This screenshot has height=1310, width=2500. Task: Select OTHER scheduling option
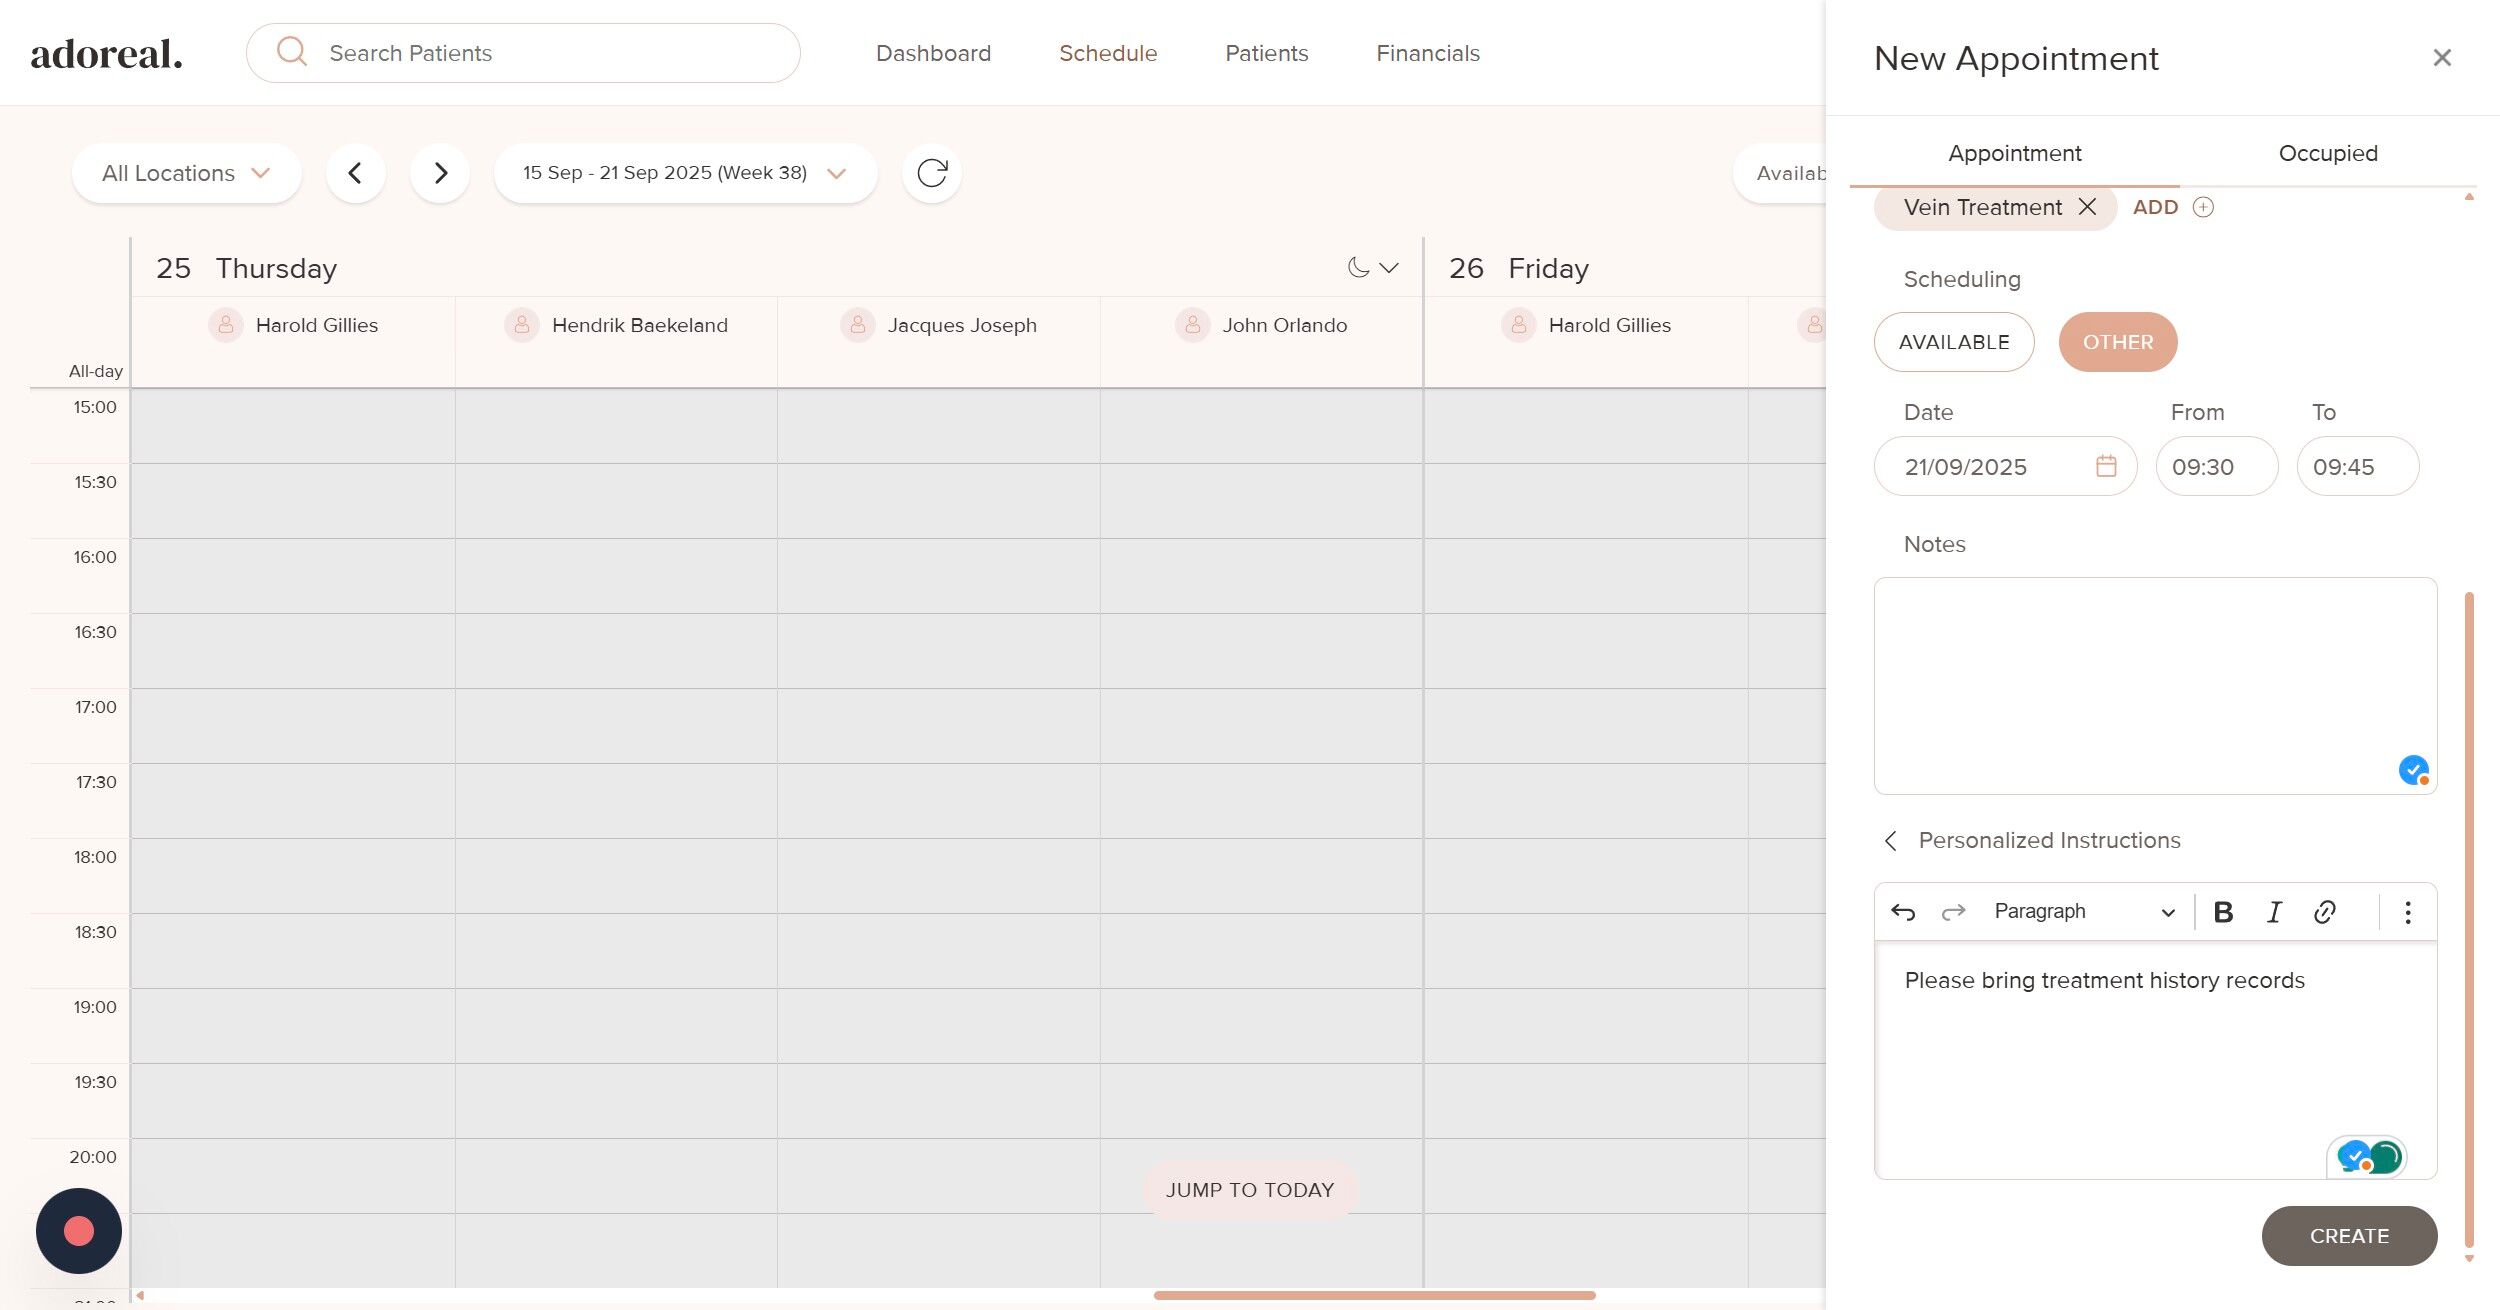(x=2117, y=342)
